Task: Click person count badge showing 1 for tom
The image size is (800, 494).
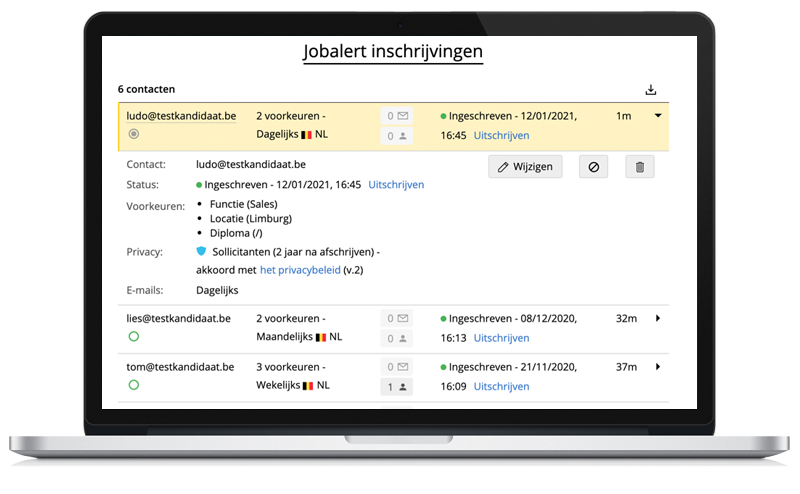Action: [396, 386]
